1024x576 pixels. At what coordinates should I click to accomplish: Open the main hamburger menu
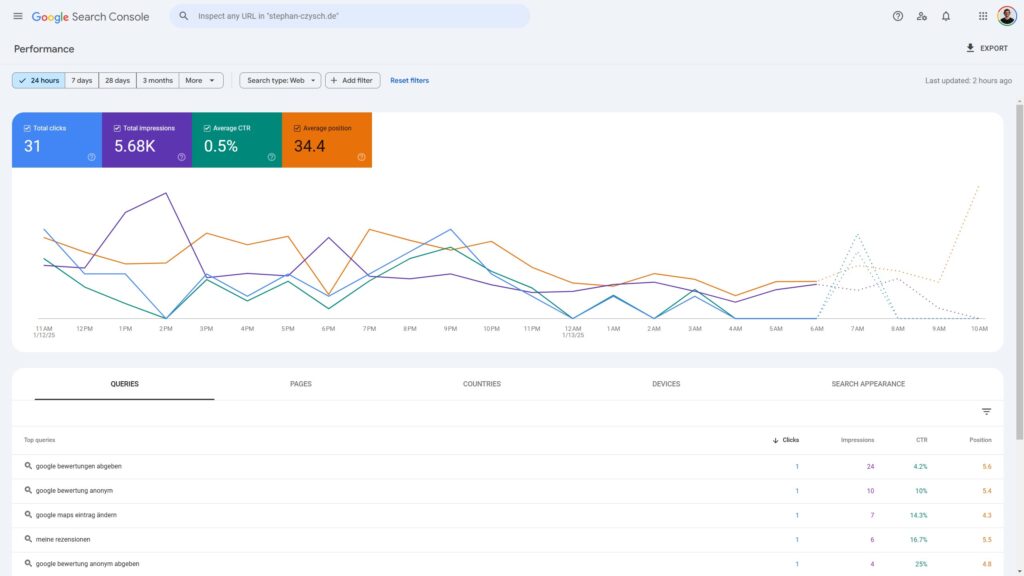(x=18, y=16)
